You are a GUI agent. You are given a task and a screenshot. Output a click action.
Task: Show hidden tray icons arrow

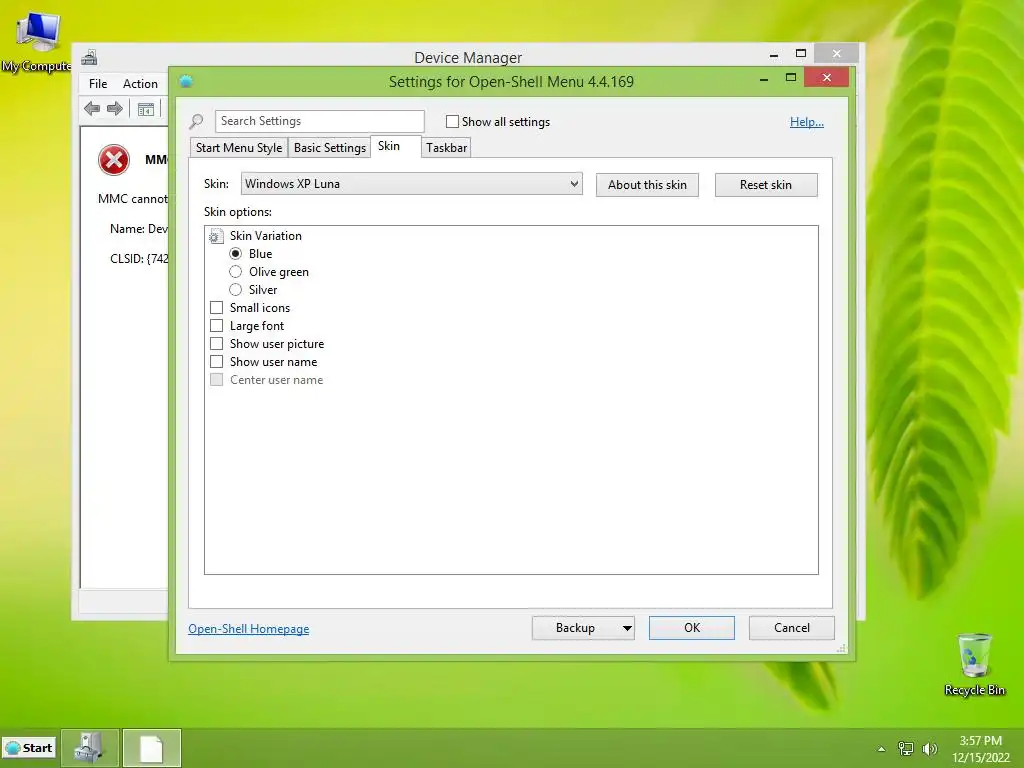pos(881,749)
